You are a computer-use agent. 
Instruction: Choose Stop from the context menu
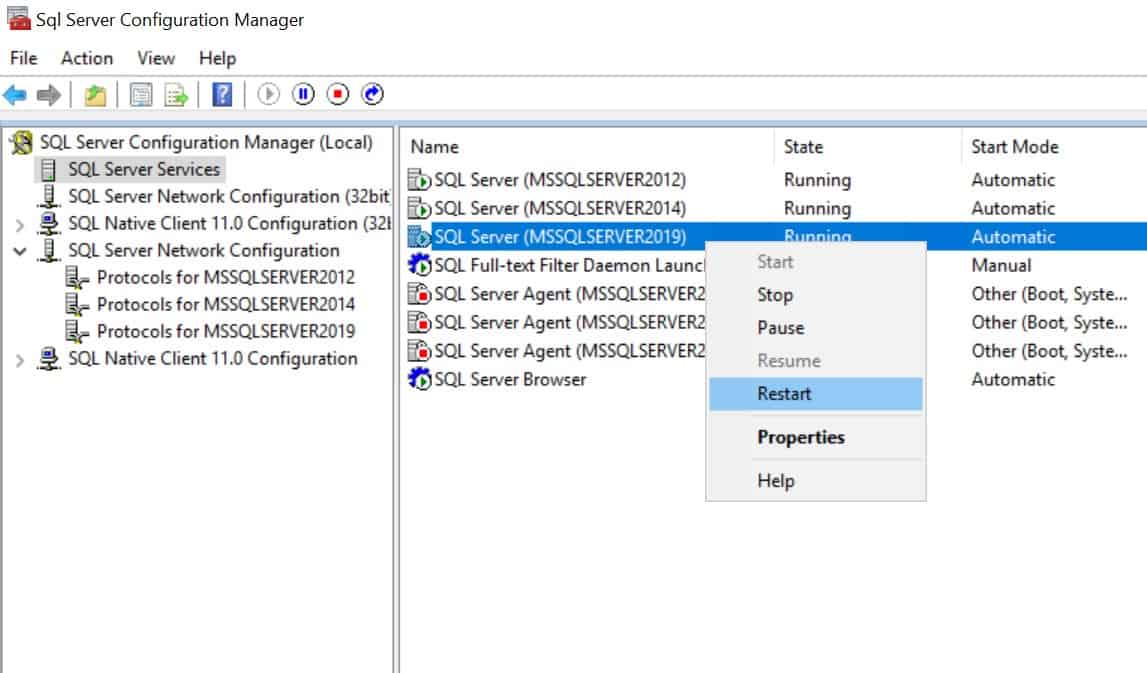click(x=816, y=295)
